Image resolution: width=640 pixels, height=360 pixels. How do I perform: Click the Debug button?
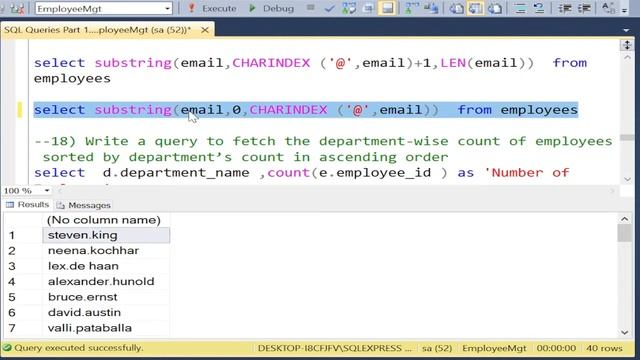point(271,8)
